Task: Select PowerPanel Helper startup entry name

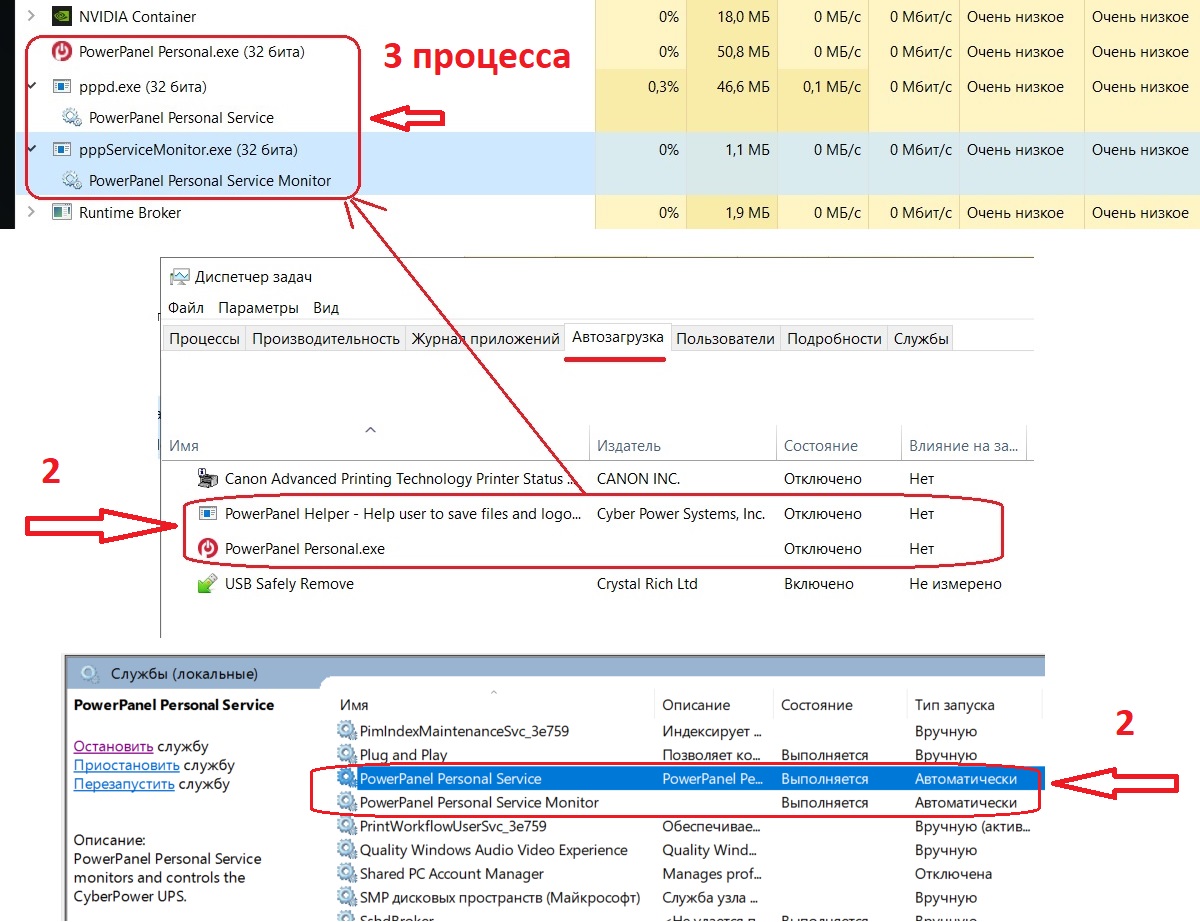Action: (403, 514)
